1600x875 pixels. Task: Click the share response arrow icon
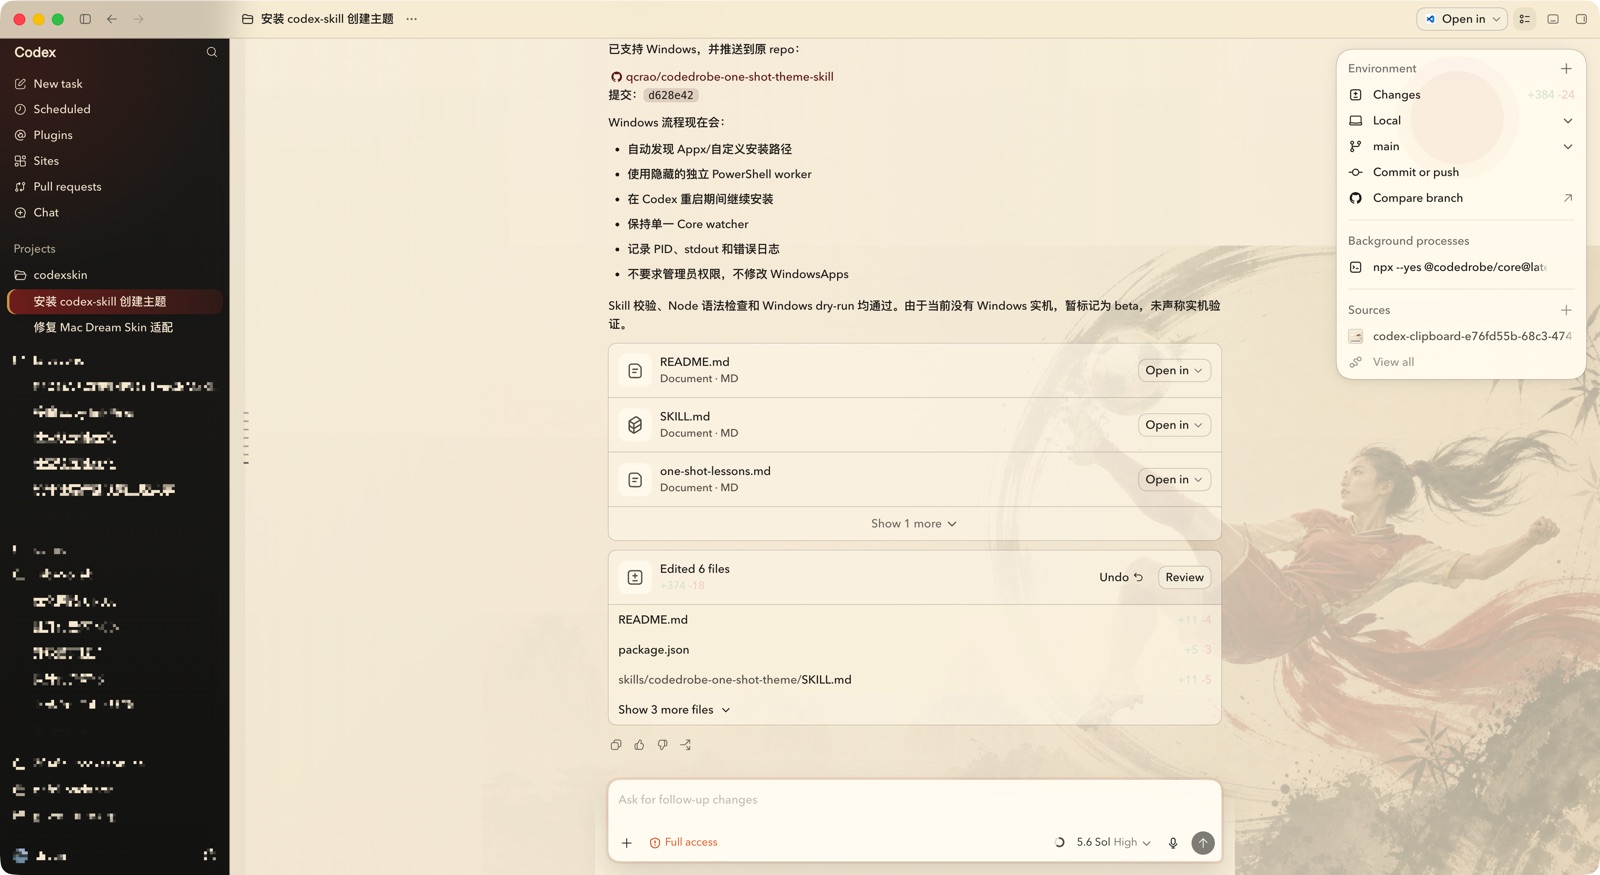pyautogui.click(x=686, y=745)
